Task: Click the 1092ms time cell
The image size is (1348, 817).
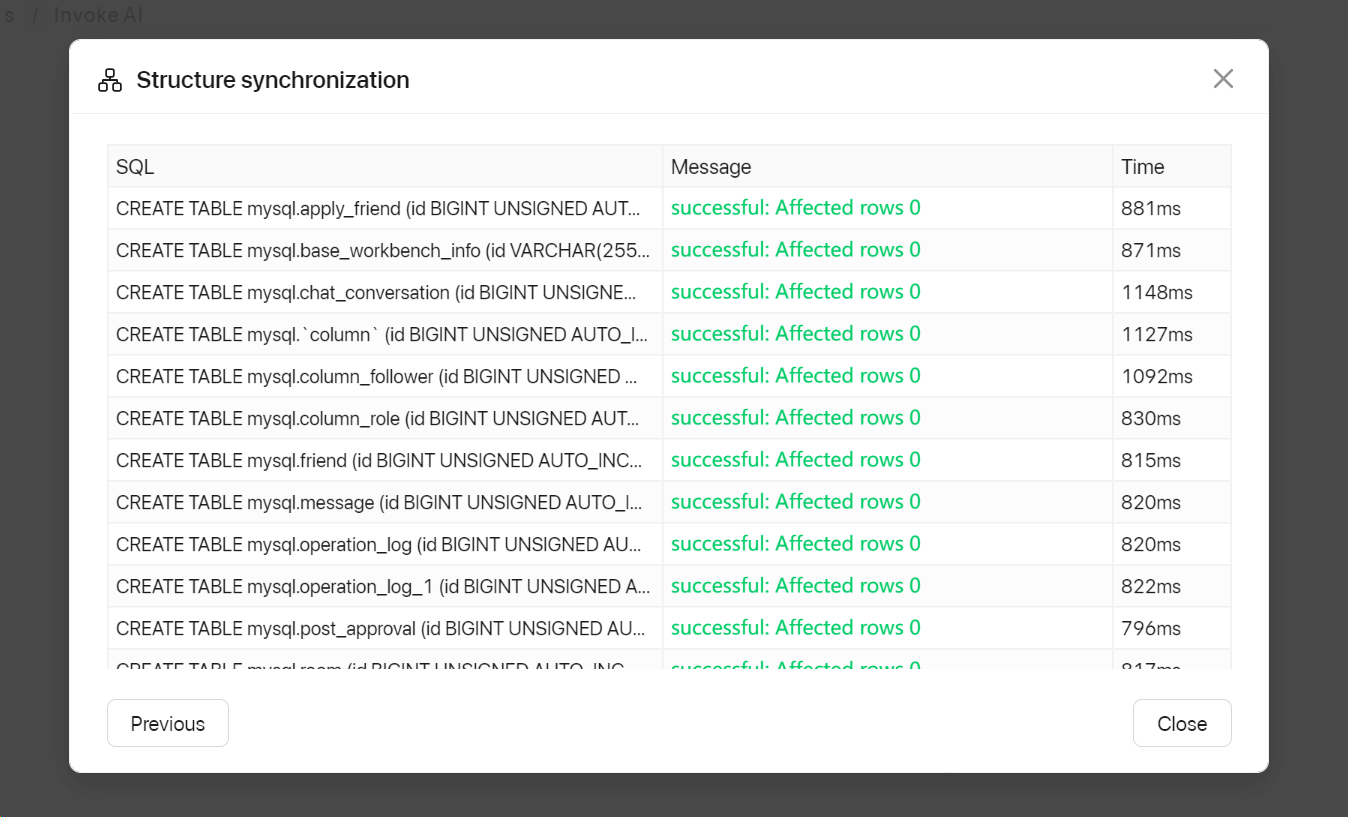Action: click(x=1172, y=376)
